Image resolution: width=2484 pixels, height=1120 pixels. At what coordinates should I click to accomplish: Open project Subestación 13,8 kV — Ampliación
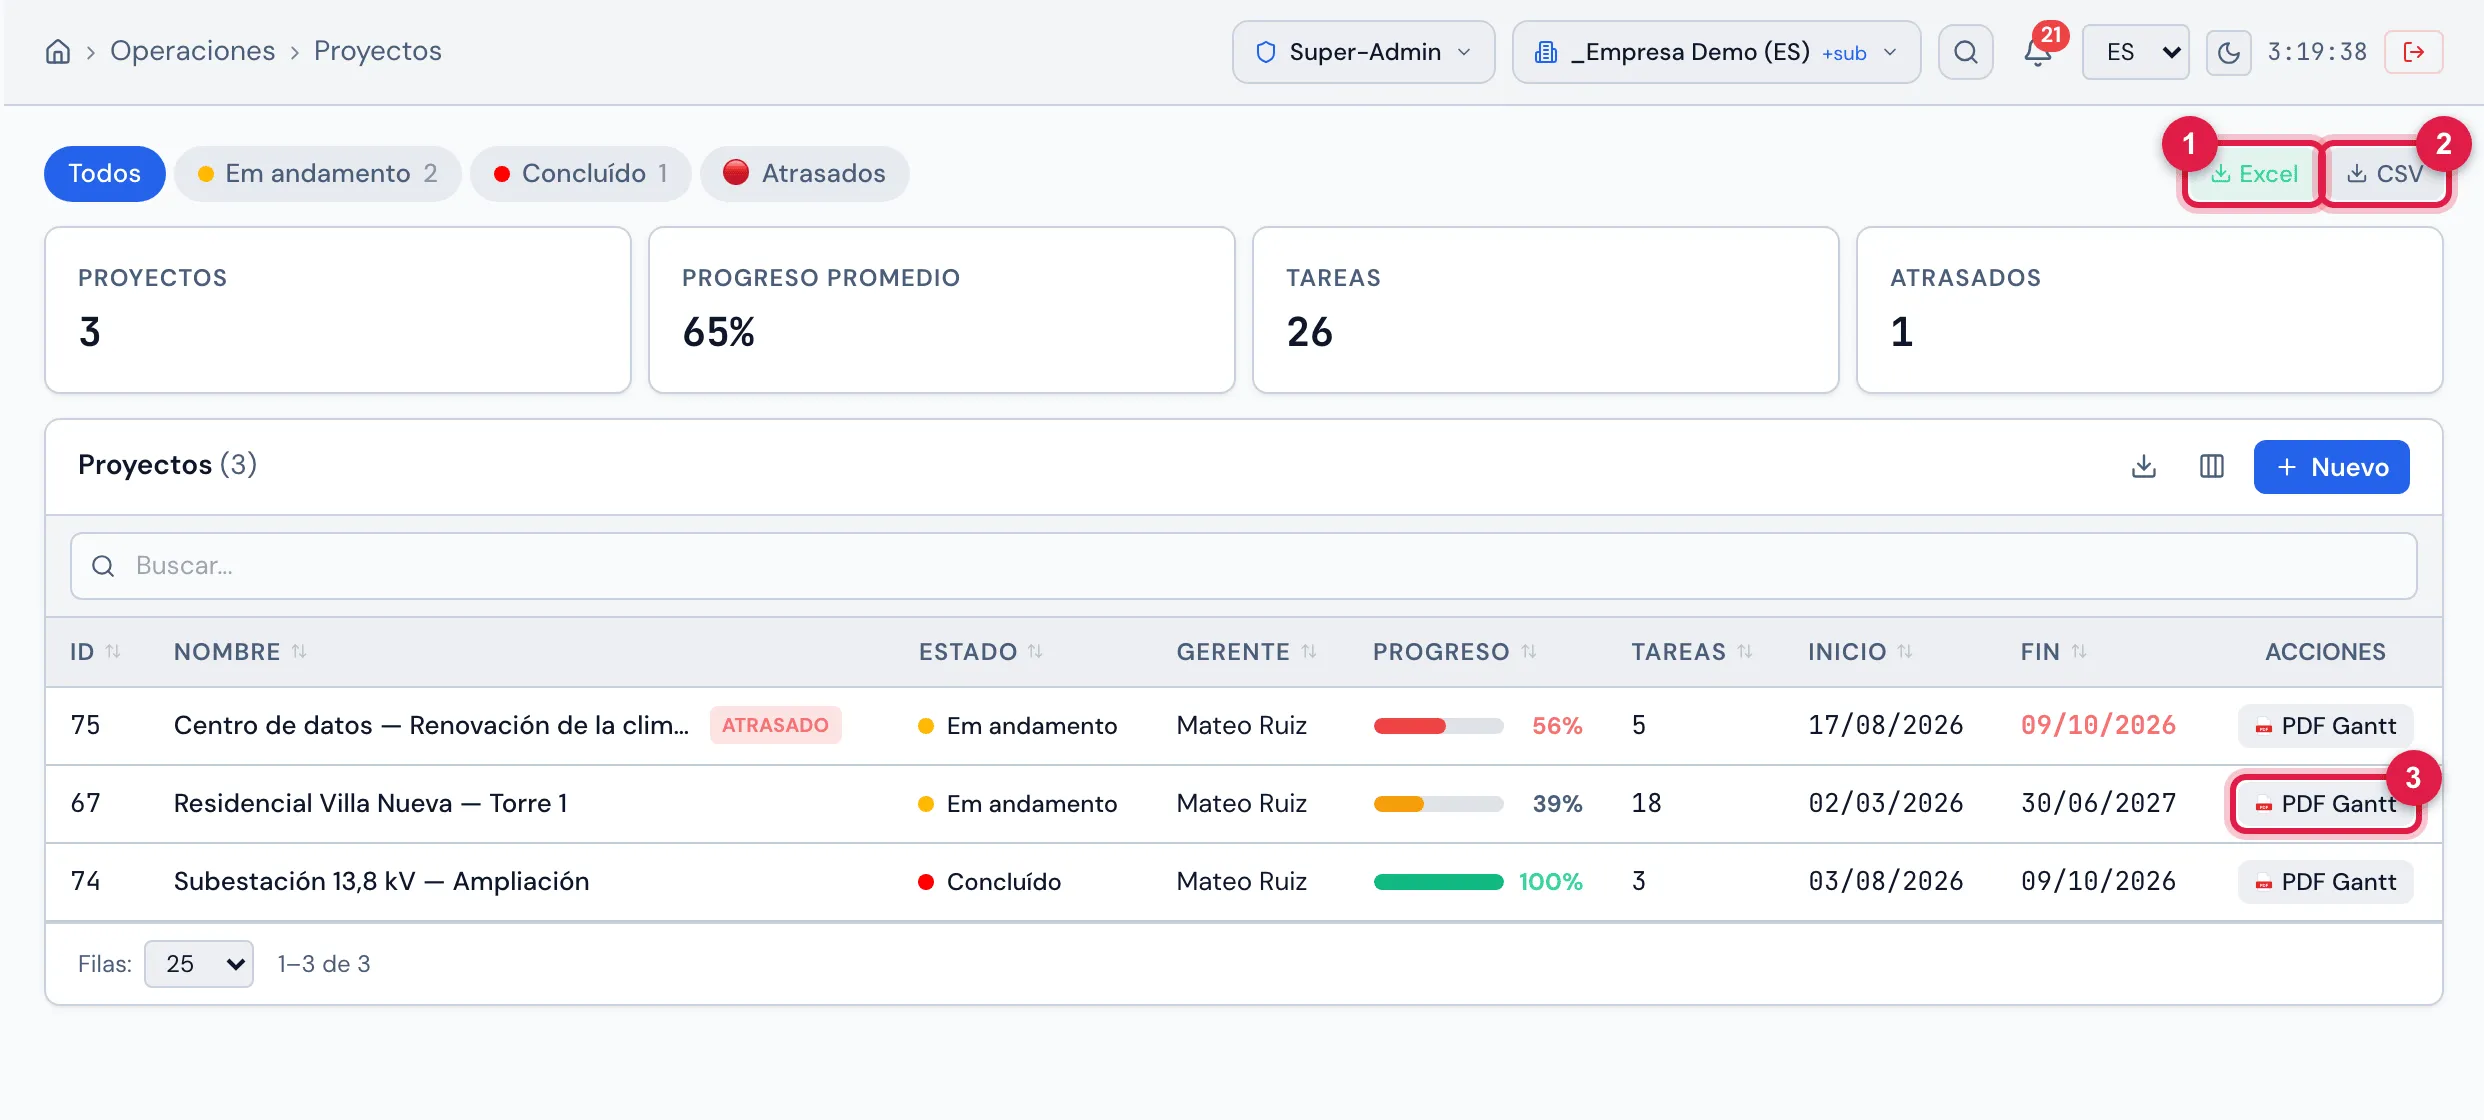pos(381,881)
